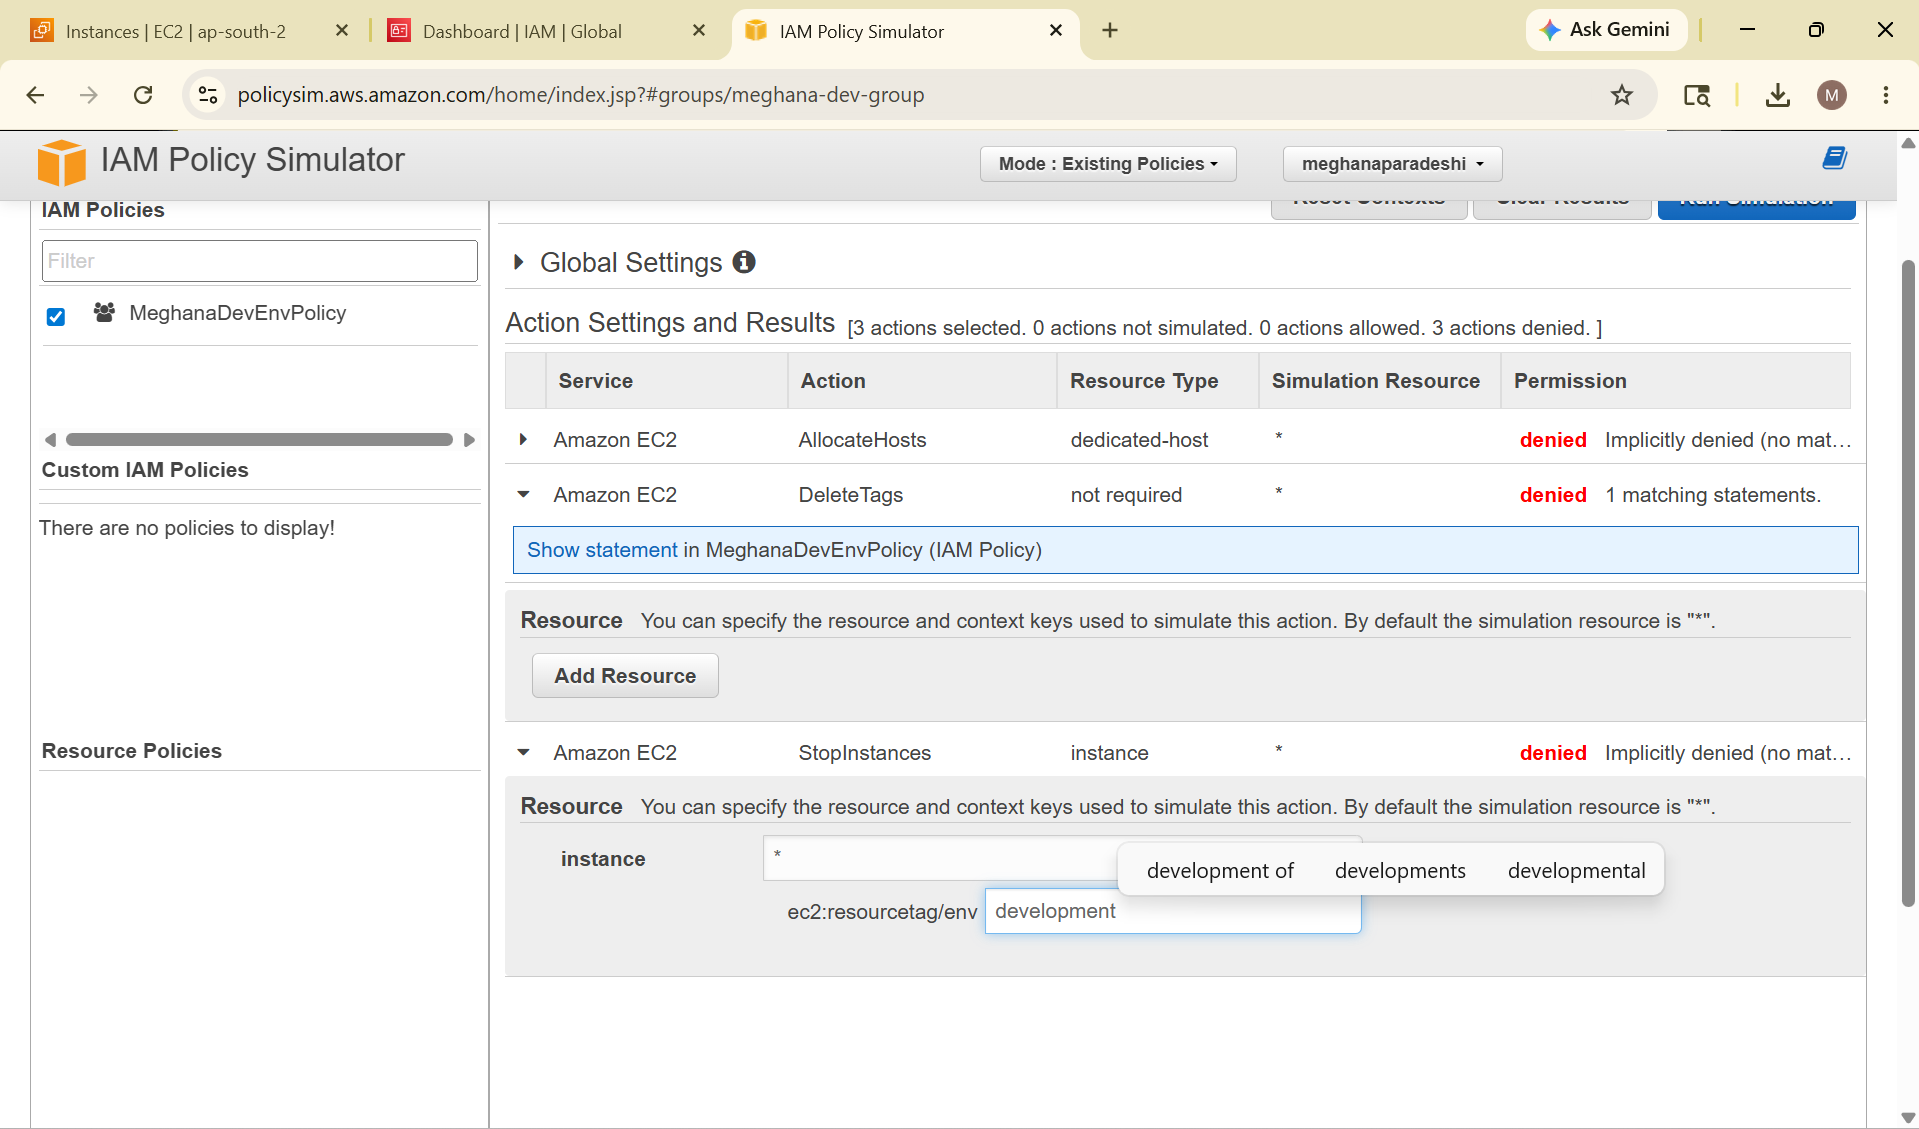
Task: Close the Instances EC2 tab
Action: 342,31
